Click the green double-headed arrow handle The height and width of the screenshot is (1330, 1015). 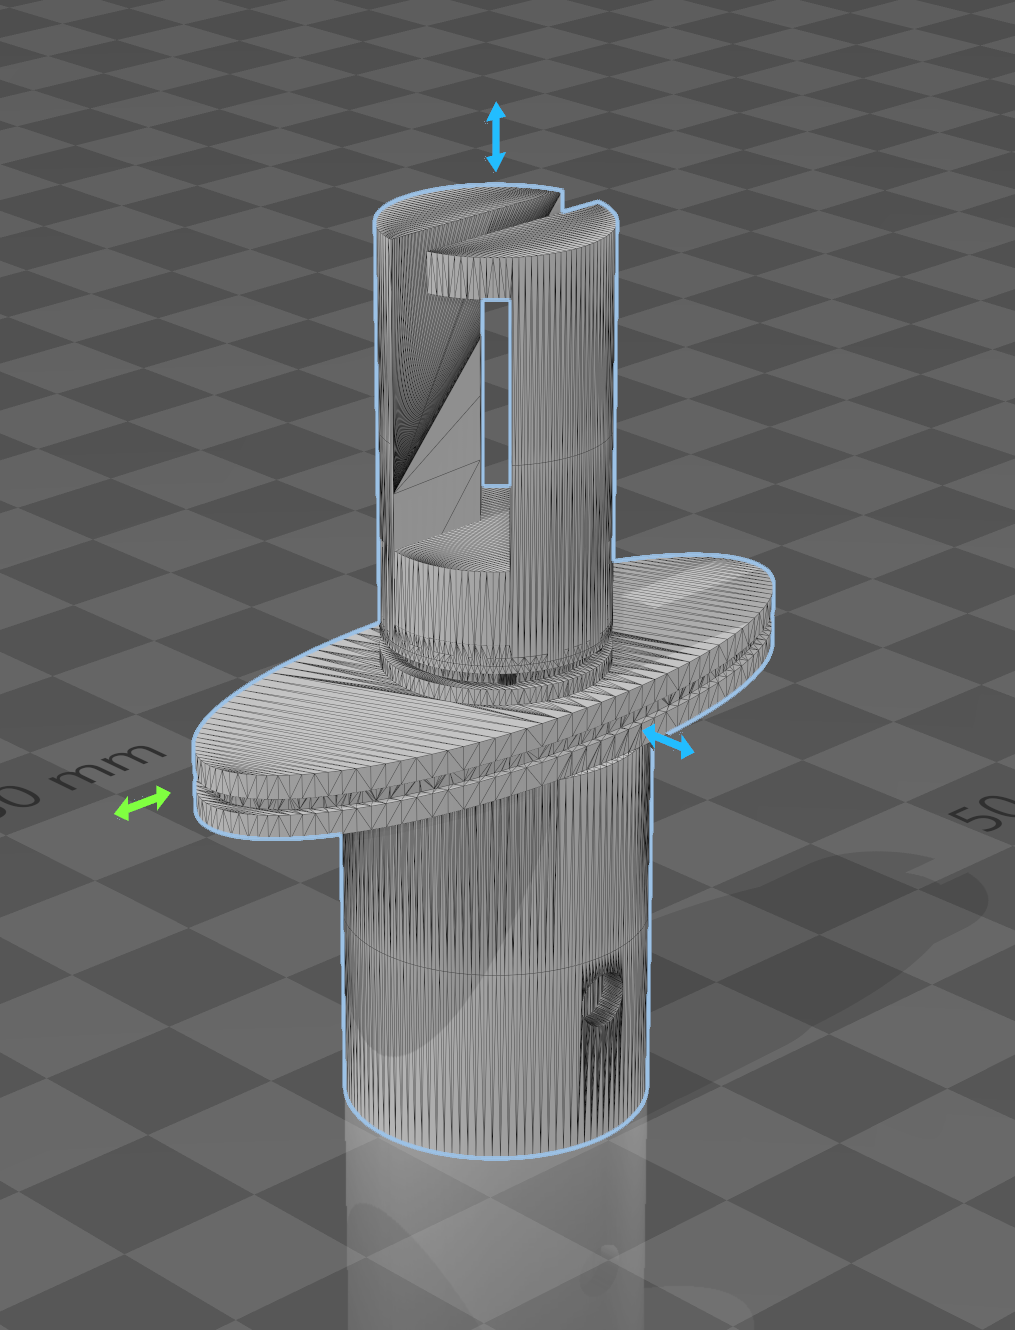pyautogui.click(x=143, y=803)
